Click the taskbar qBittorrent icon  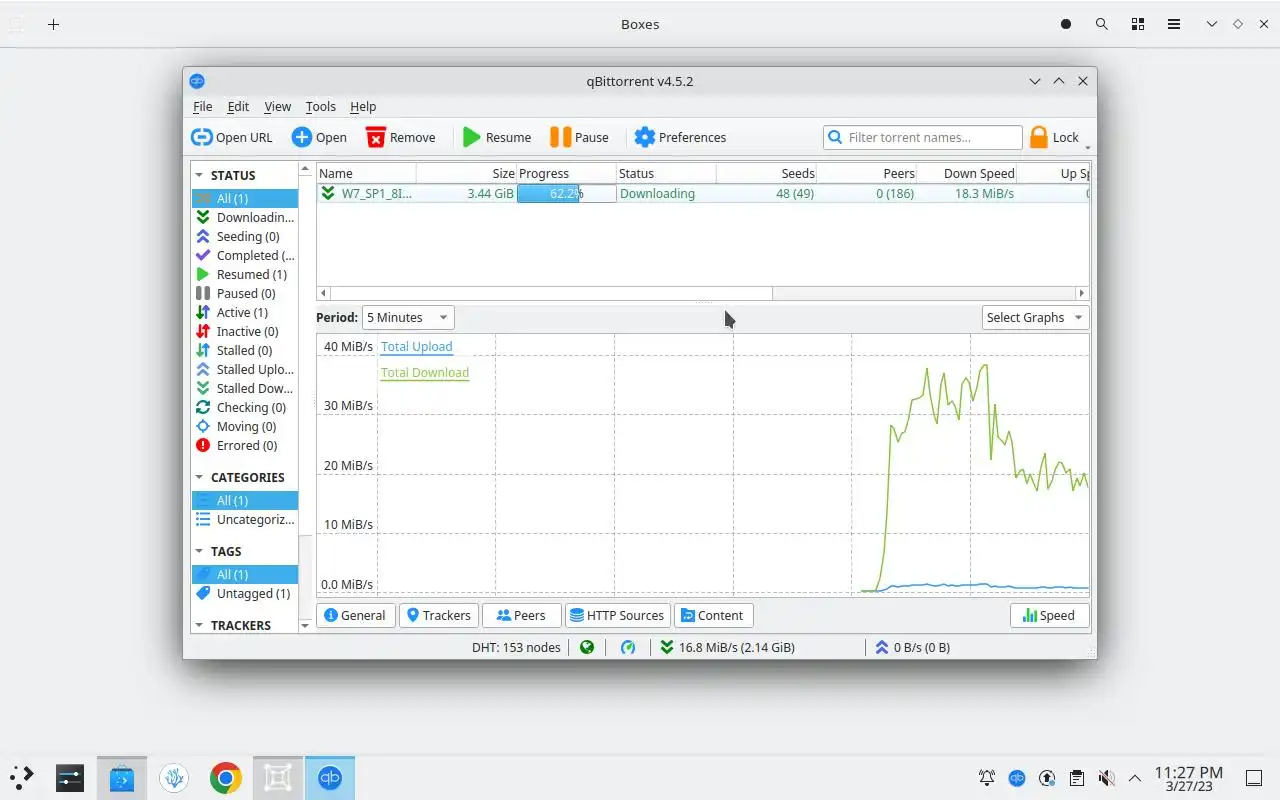pos(330,778)
